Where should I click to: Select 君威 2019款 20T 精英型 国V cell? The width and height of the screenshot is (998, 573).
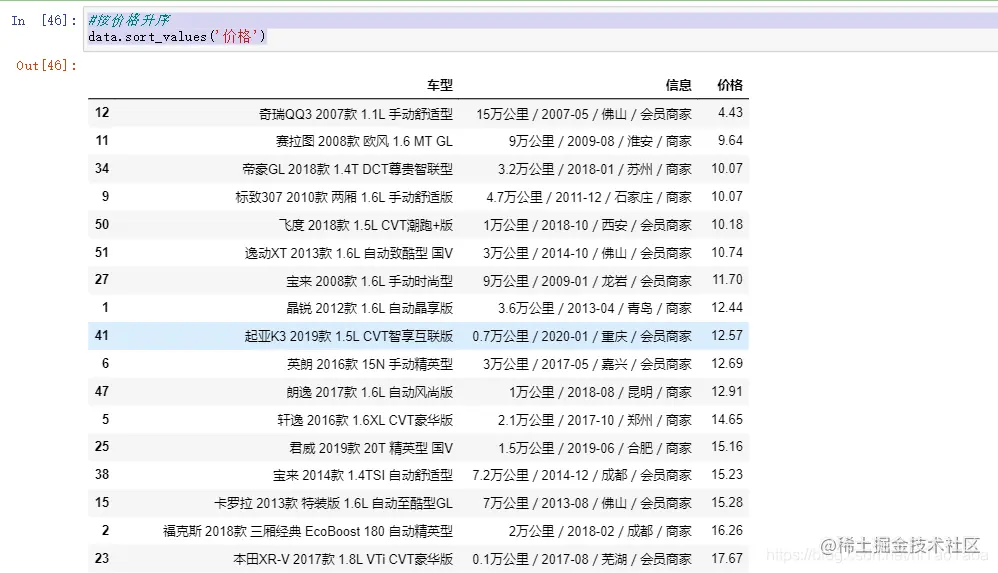(371, 448)
